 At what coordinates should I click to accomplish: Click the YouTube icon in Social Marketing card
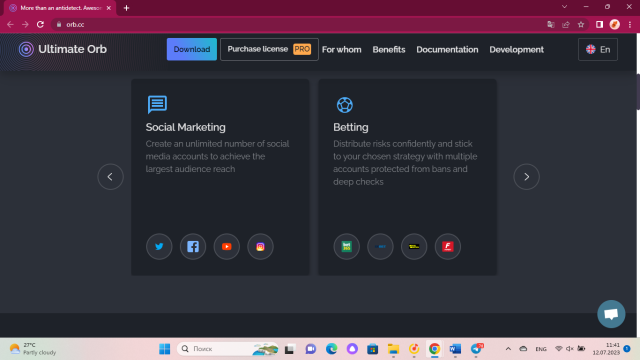[227, 247]
